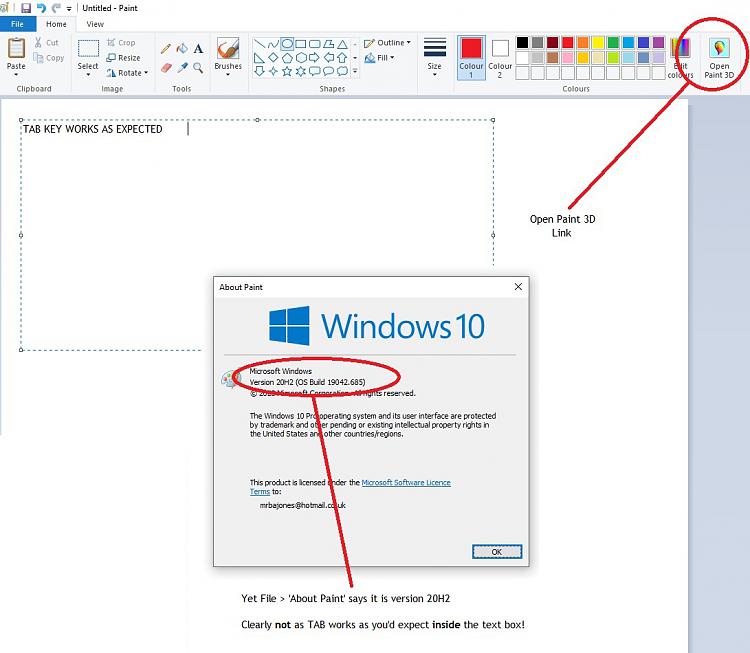750x653 pixels.
Task: Select the Oval shape
Action: [287, 44]
